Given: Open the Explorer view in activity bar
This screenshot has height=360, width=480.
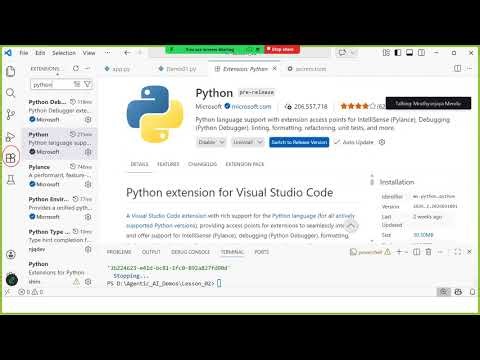Looking at the screenshot, I should point(11,71).
